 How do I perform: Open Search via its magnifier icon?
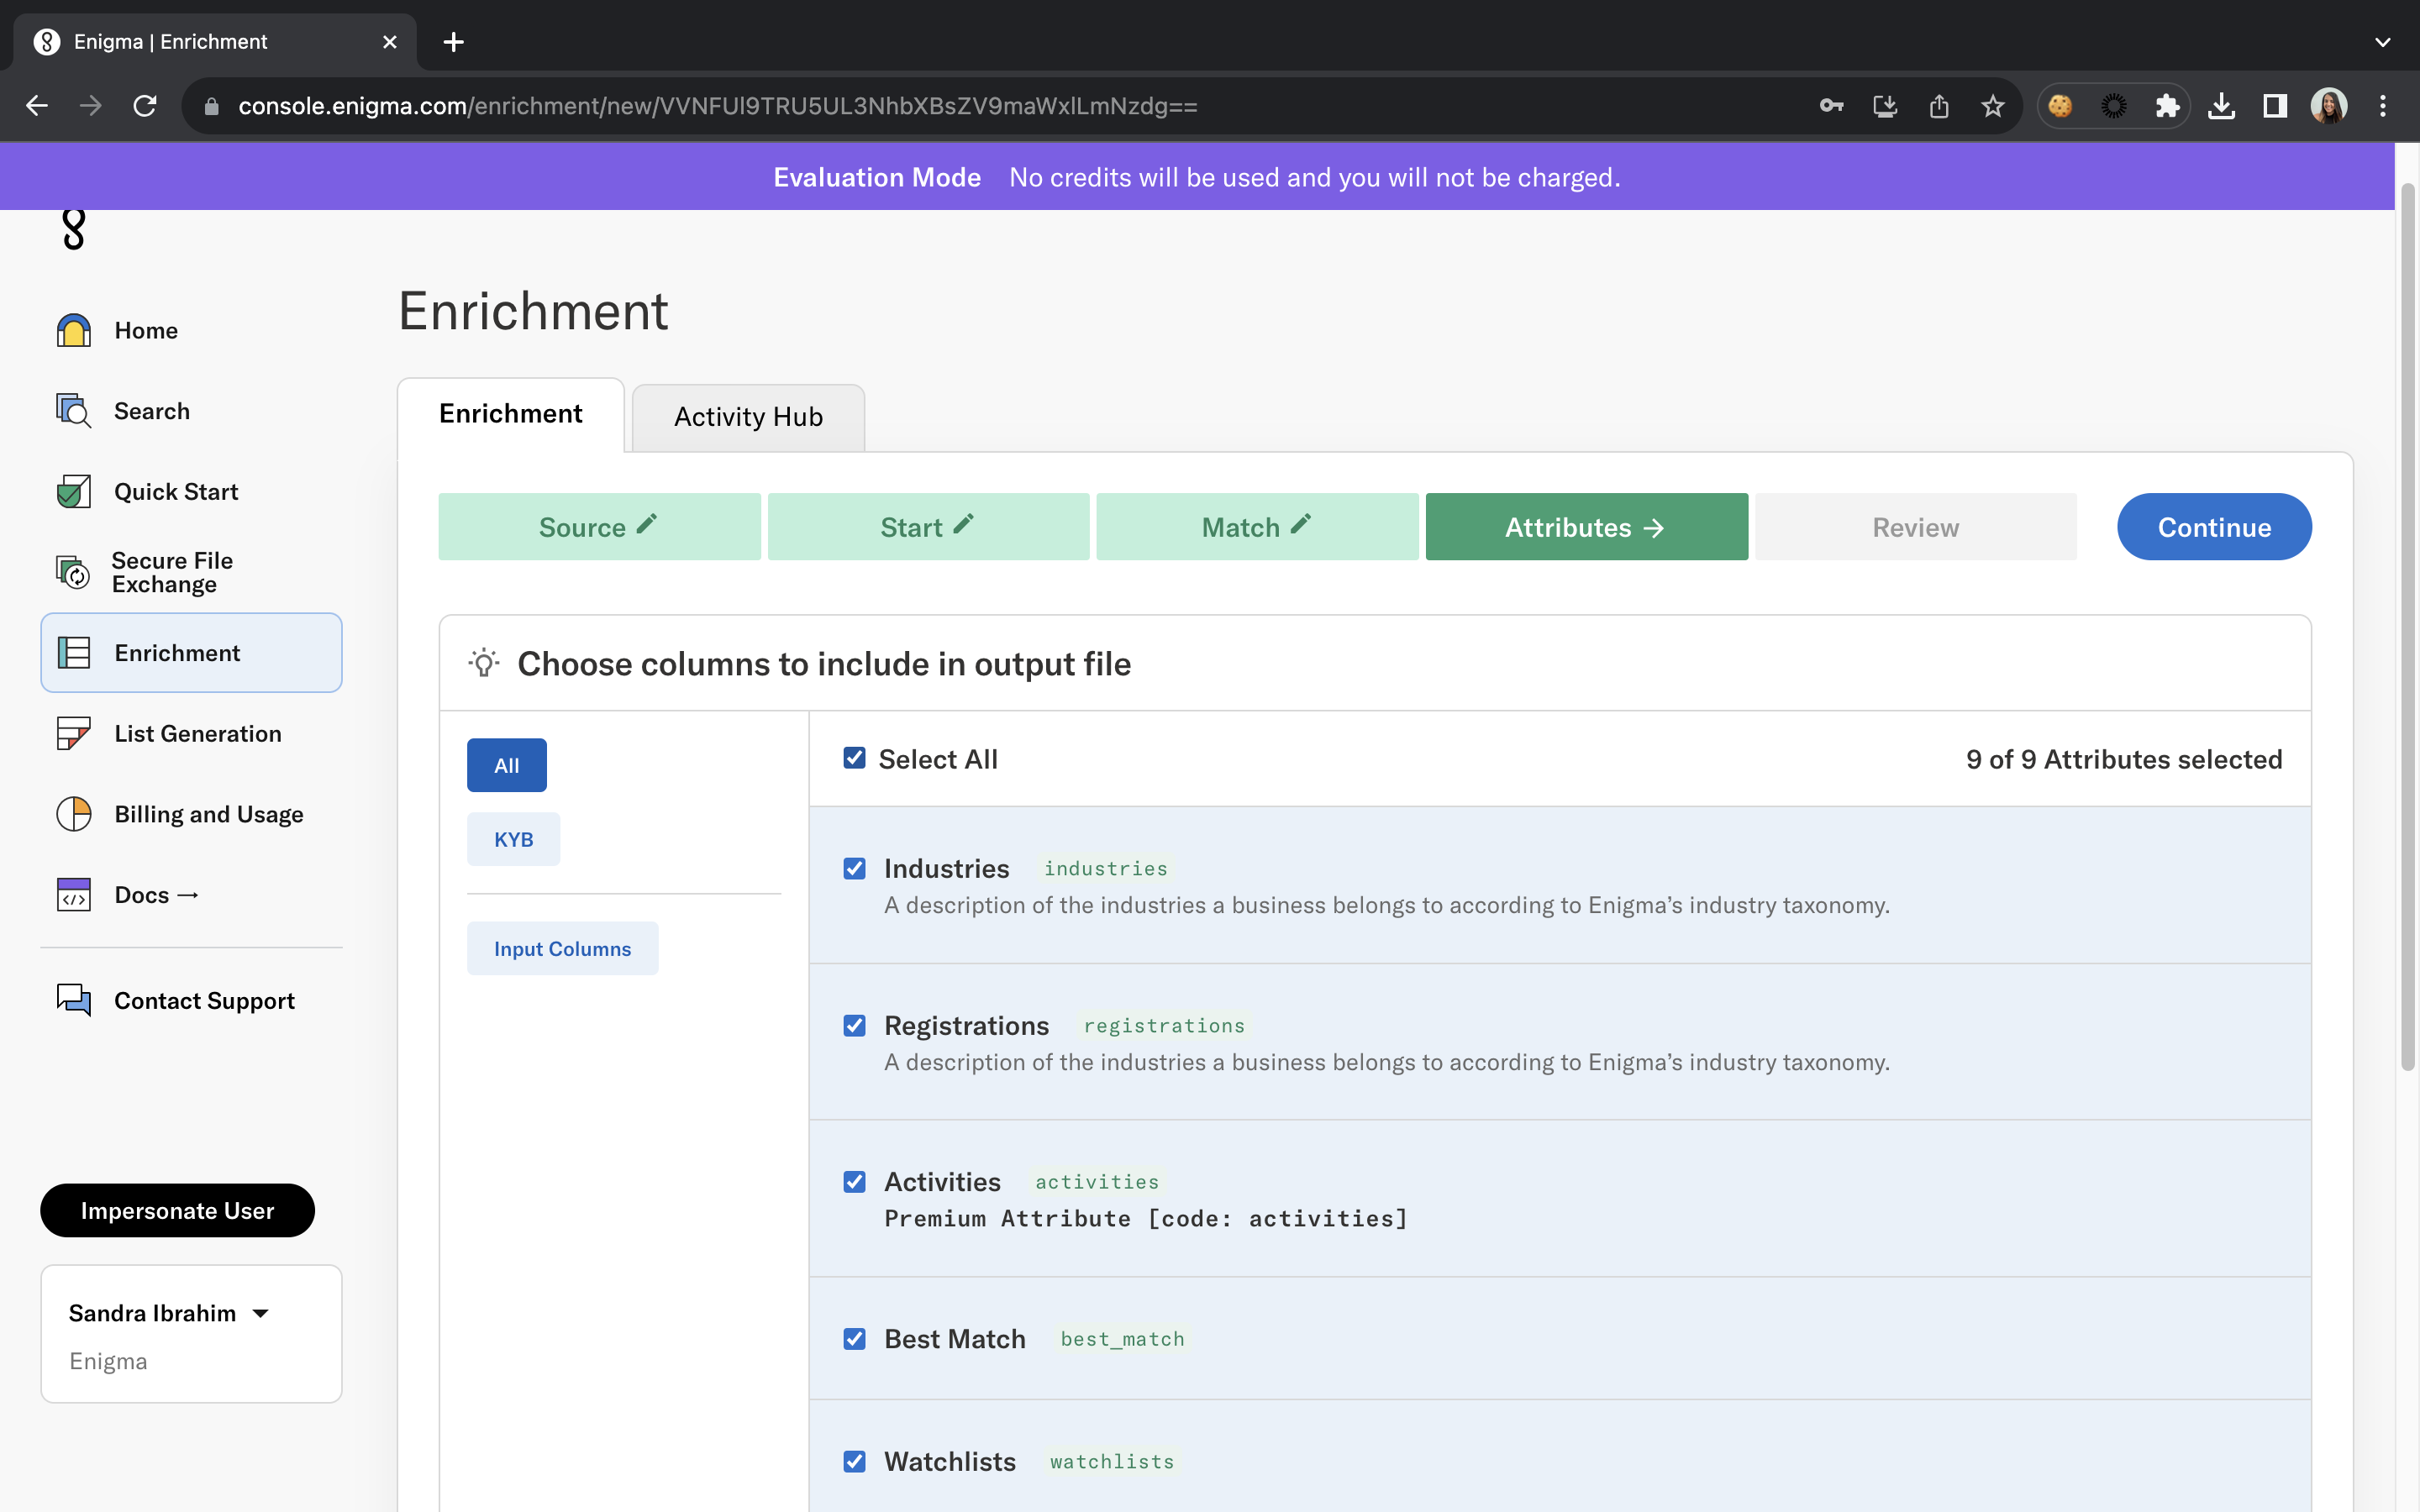click(x=74, y=411)
